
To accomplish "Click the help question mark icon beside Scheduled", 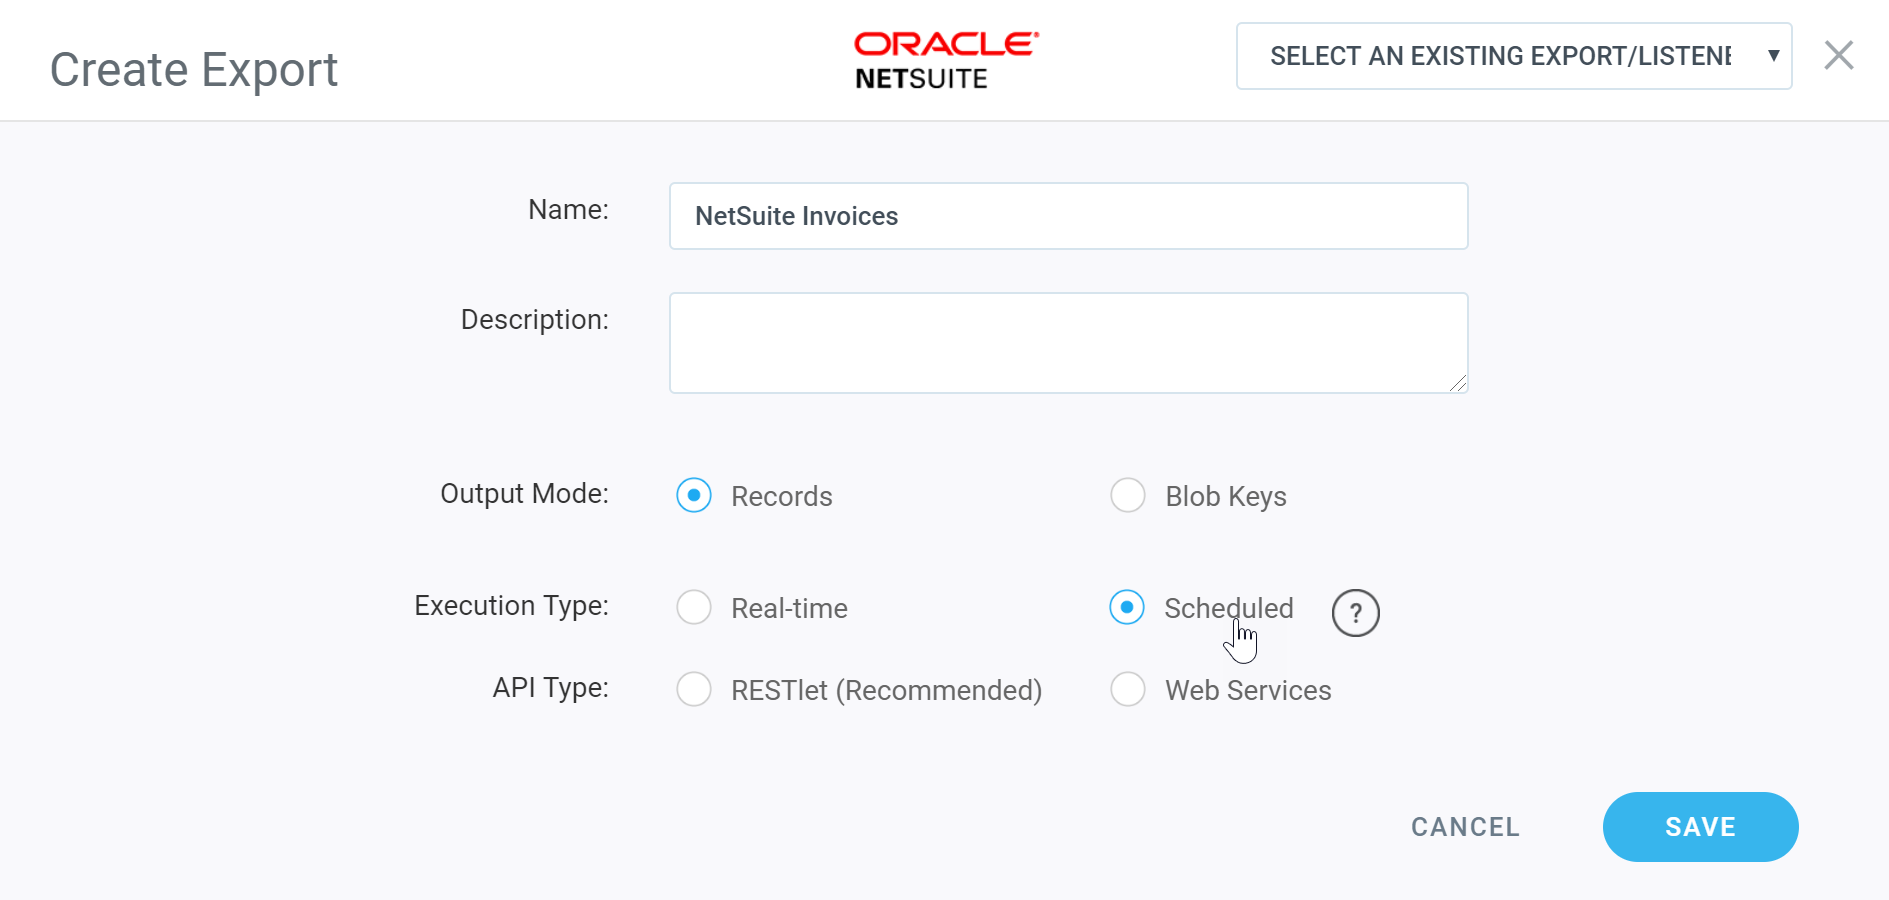I will coord(1355,613).
